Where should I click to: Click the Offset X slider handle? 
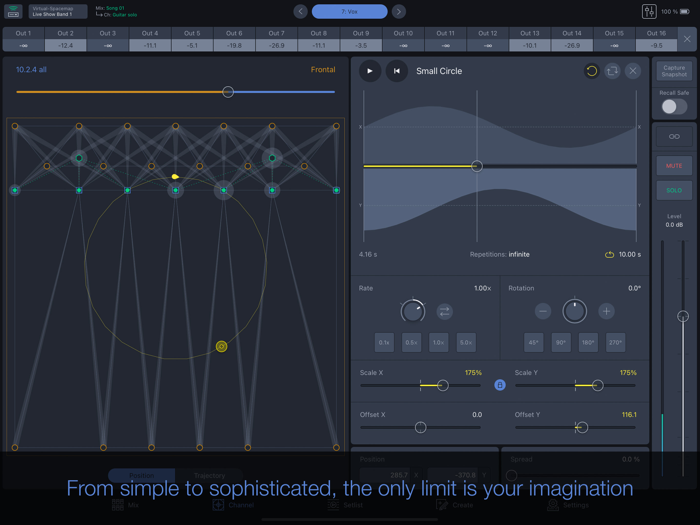pos(420,427)
